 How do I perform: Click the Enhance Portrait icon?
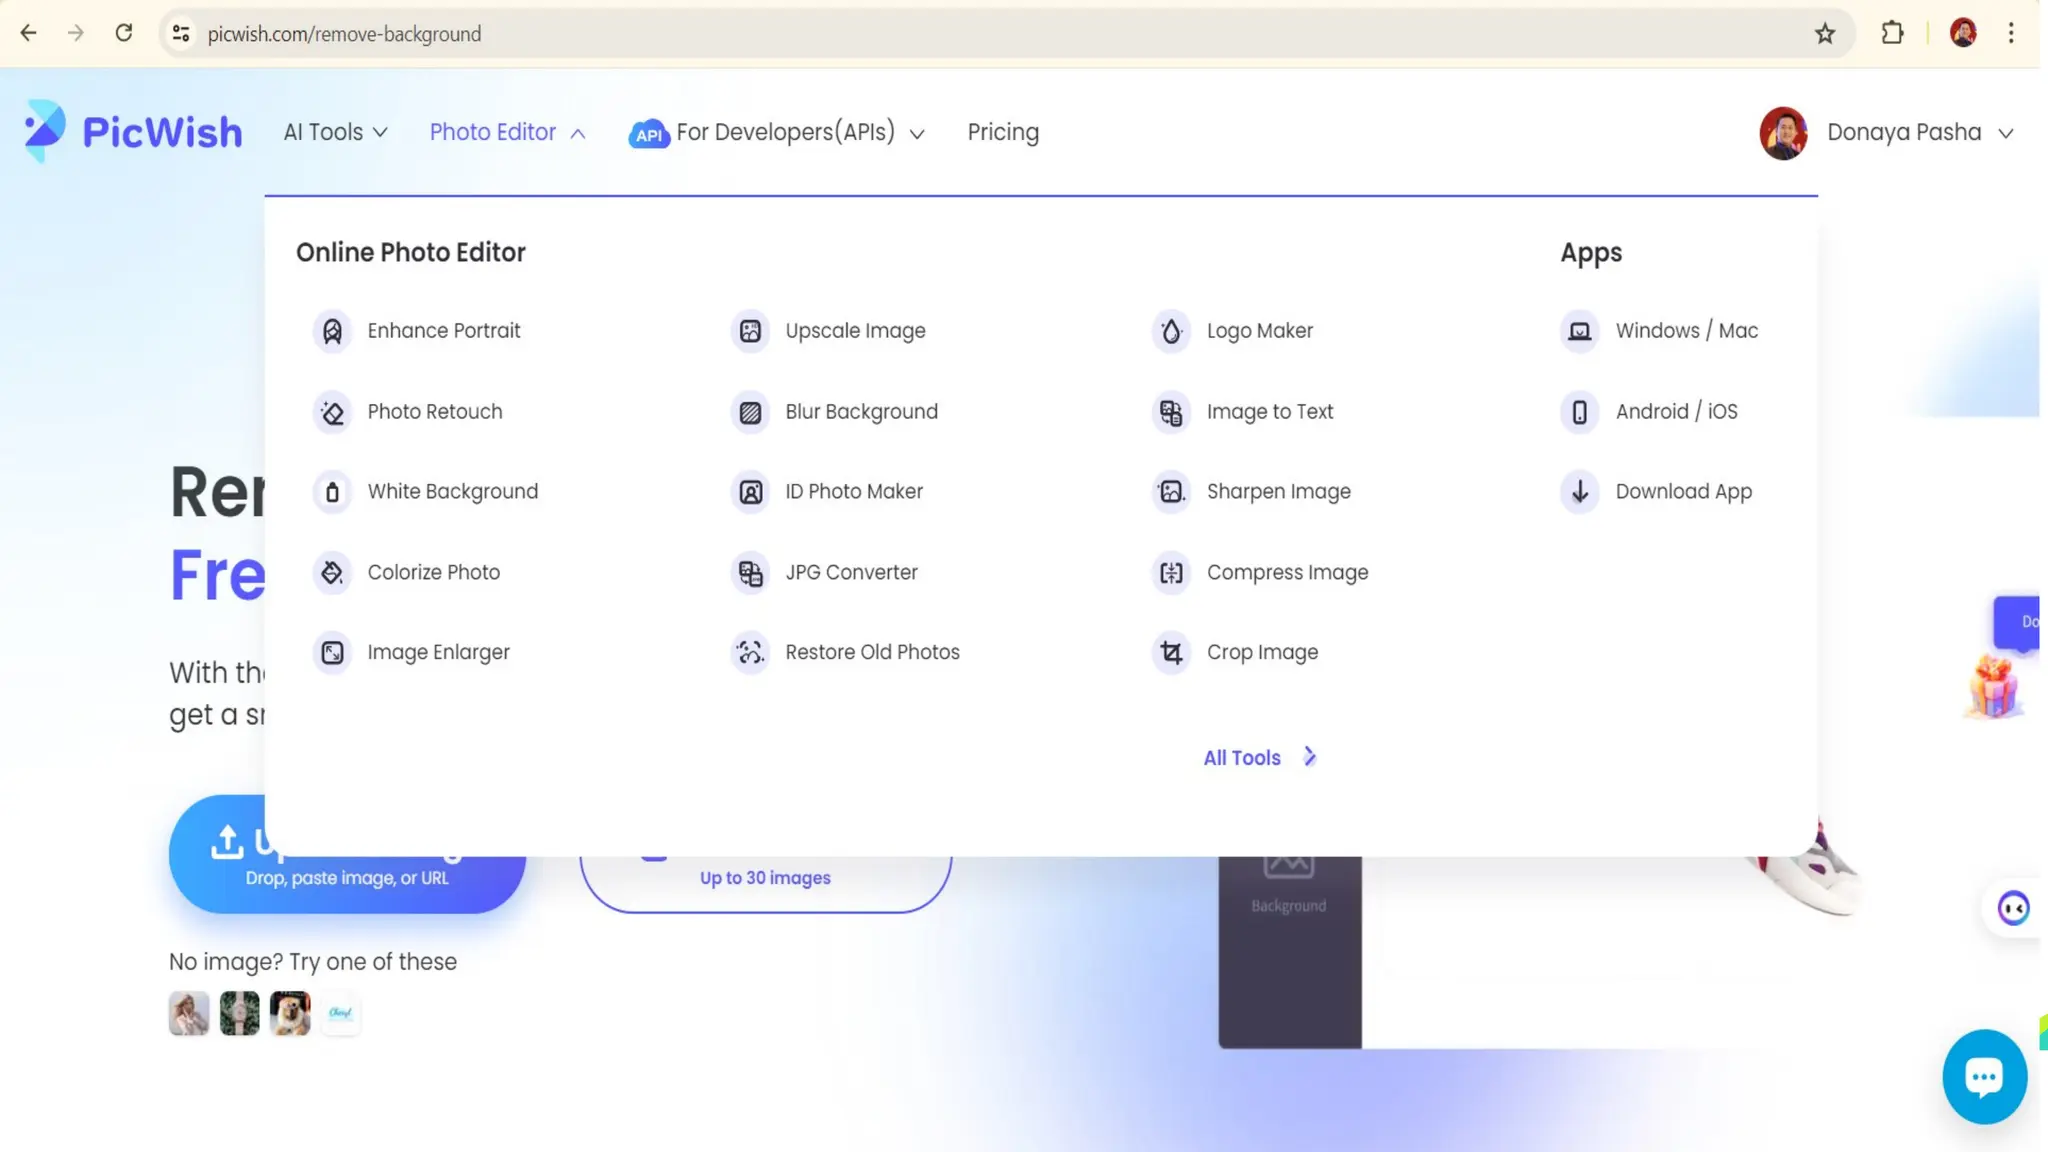click(x=332, y=331)
